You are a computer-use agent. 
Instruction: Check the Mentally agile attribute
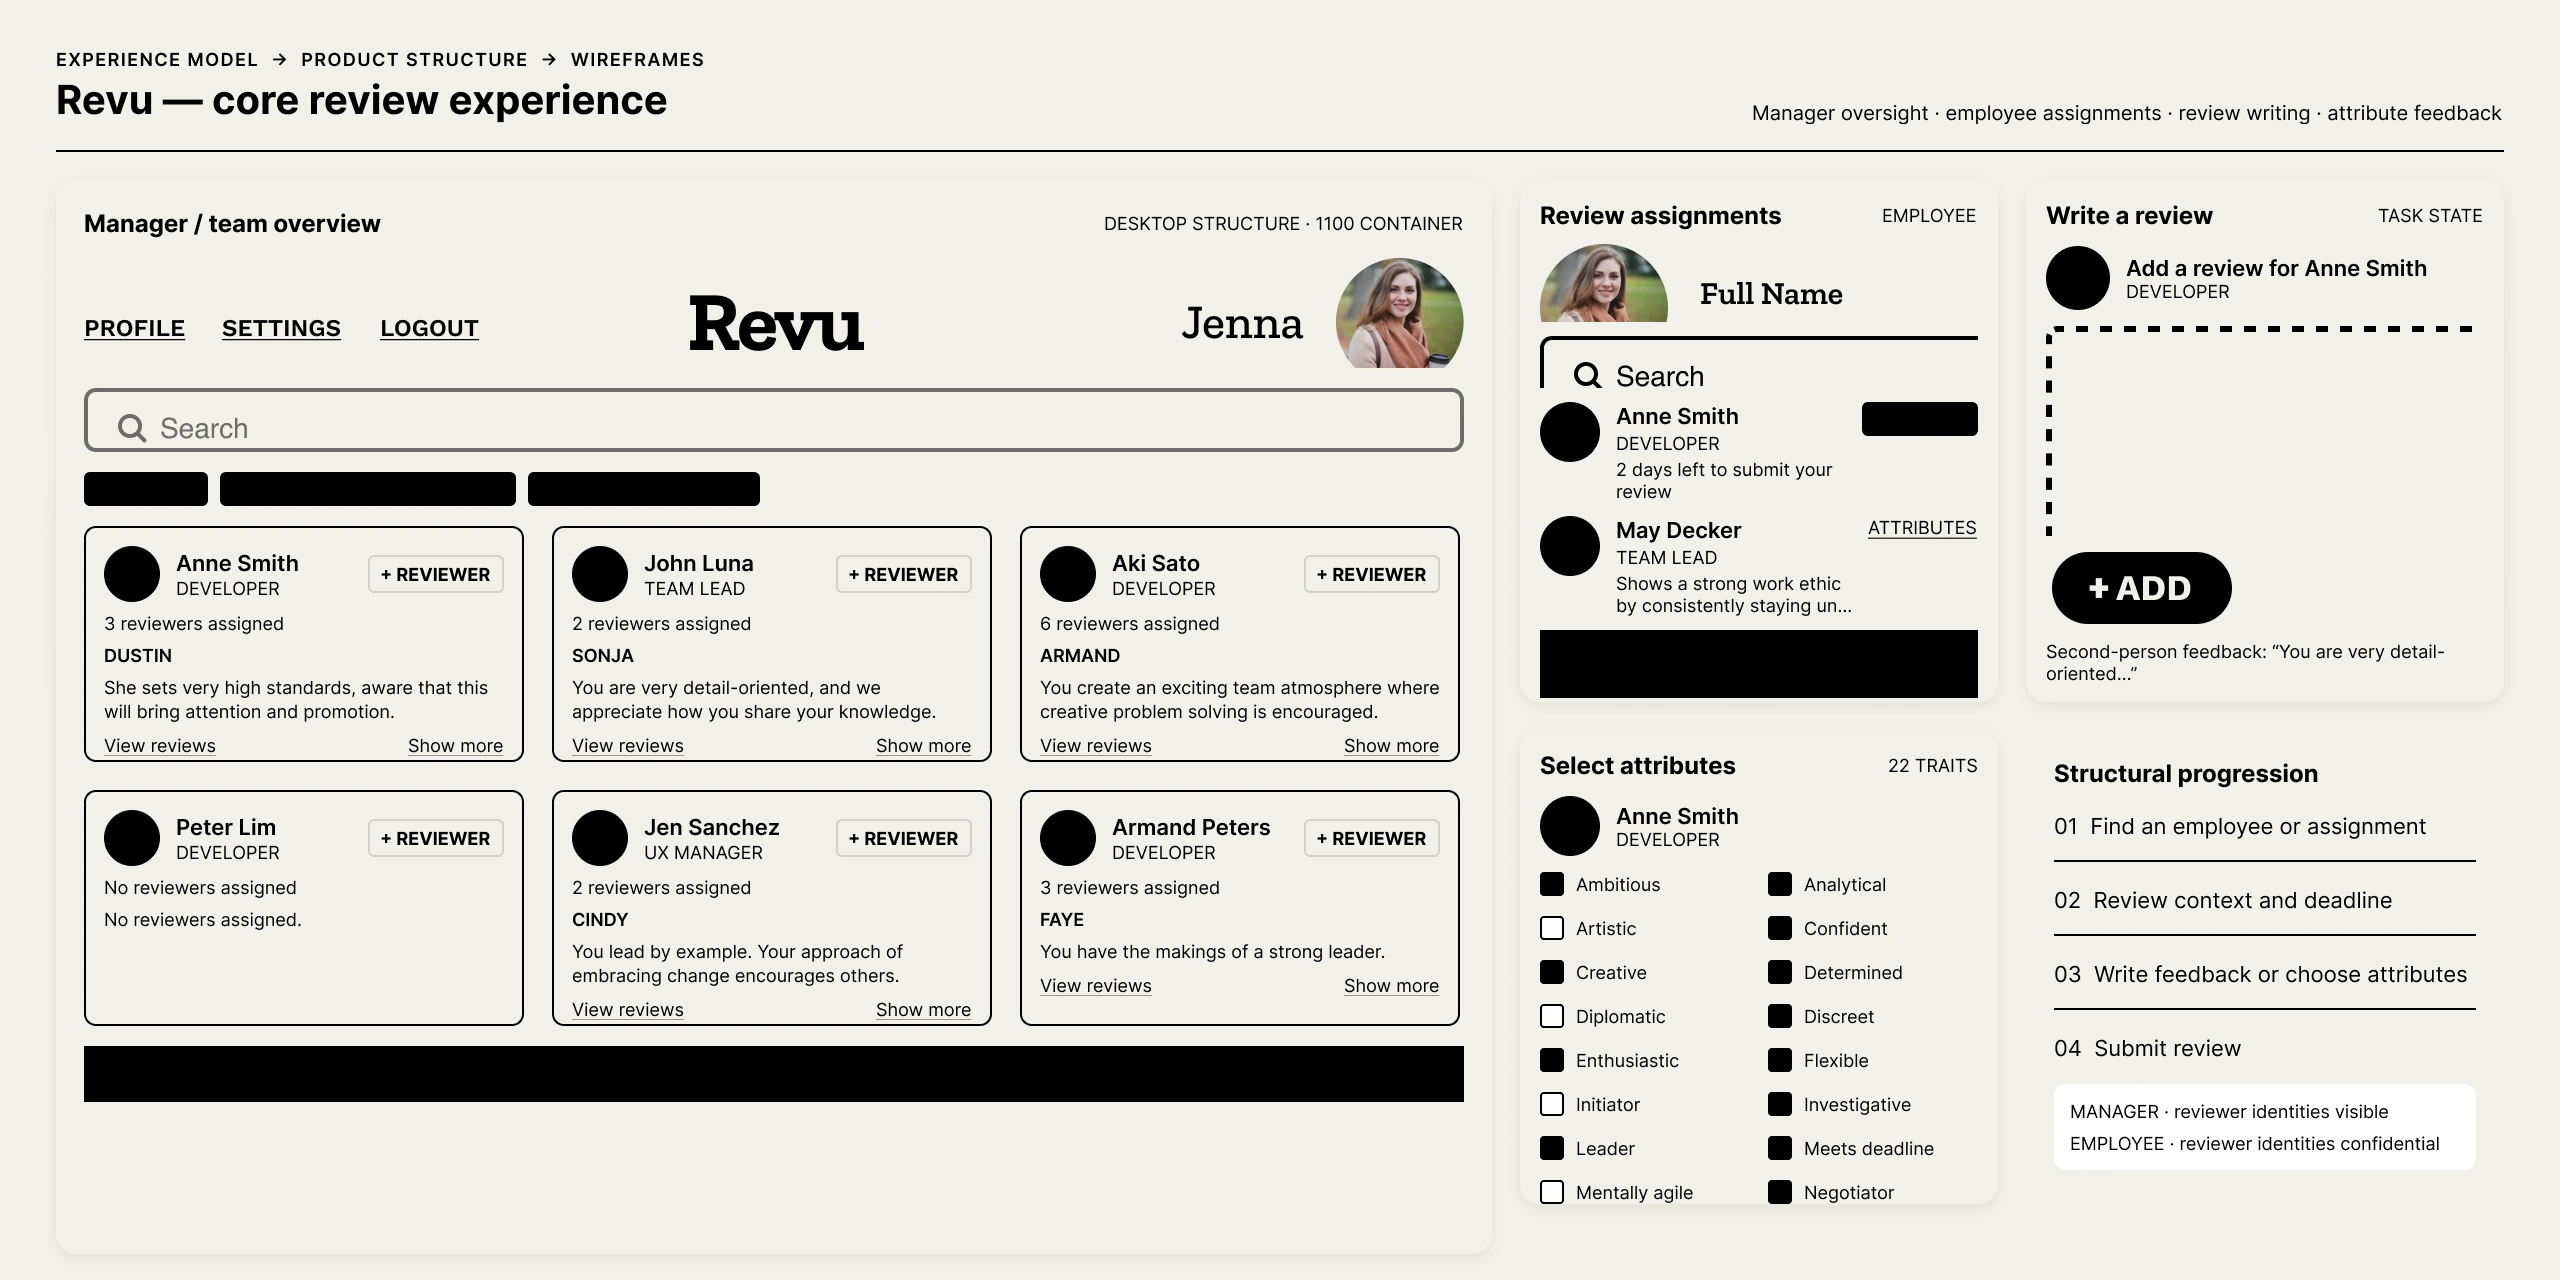(x=1552, y=1192)
